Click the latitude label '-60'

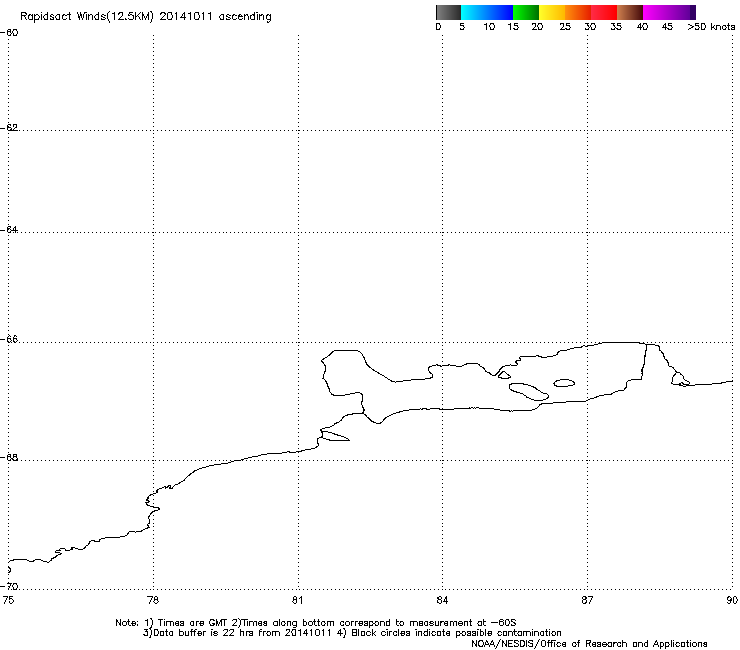tap(9, 33)
